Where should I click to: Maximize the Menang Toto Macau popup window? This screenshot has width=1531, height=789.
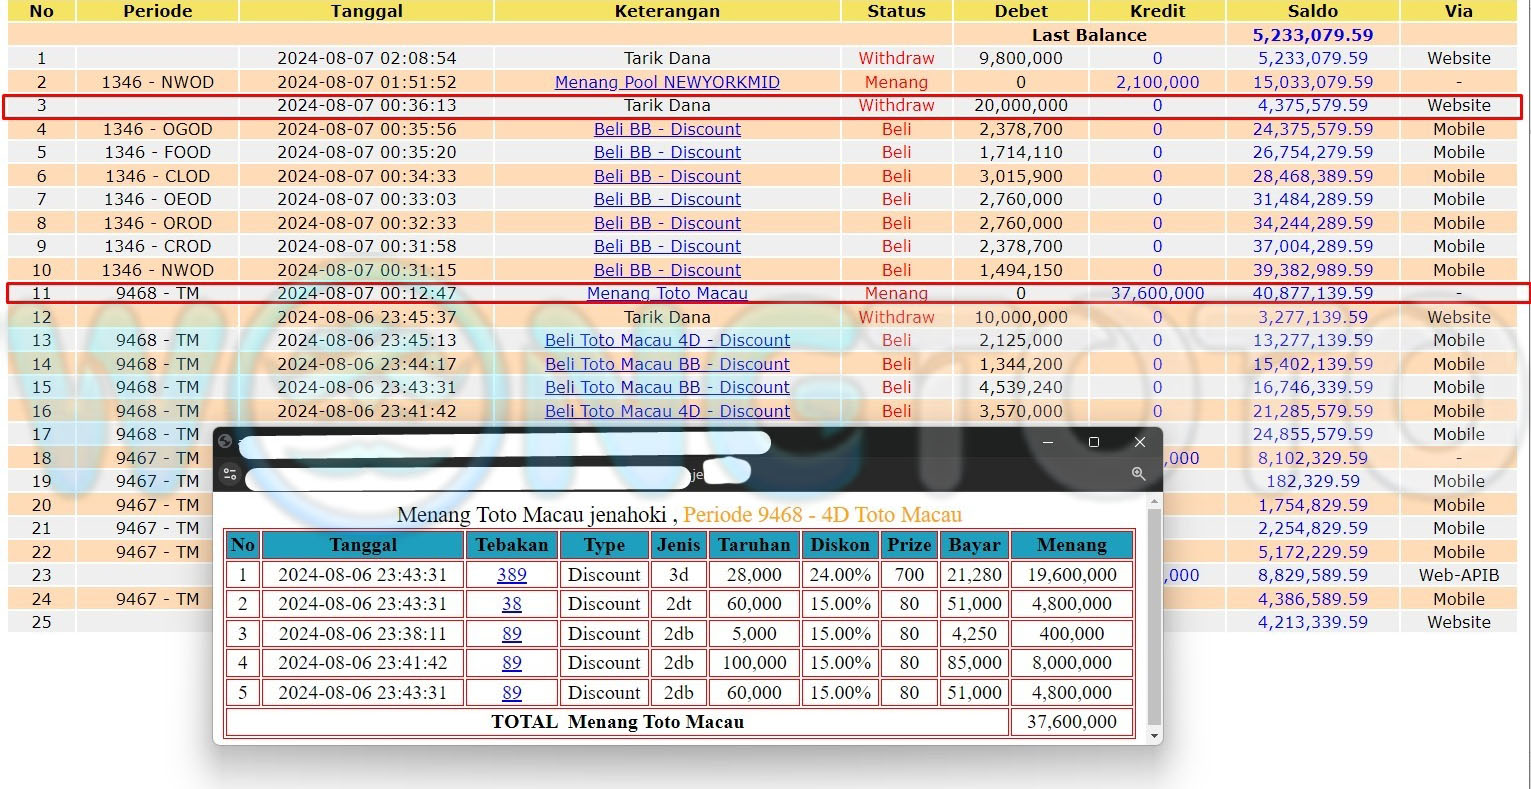(x=1093, y=442)
